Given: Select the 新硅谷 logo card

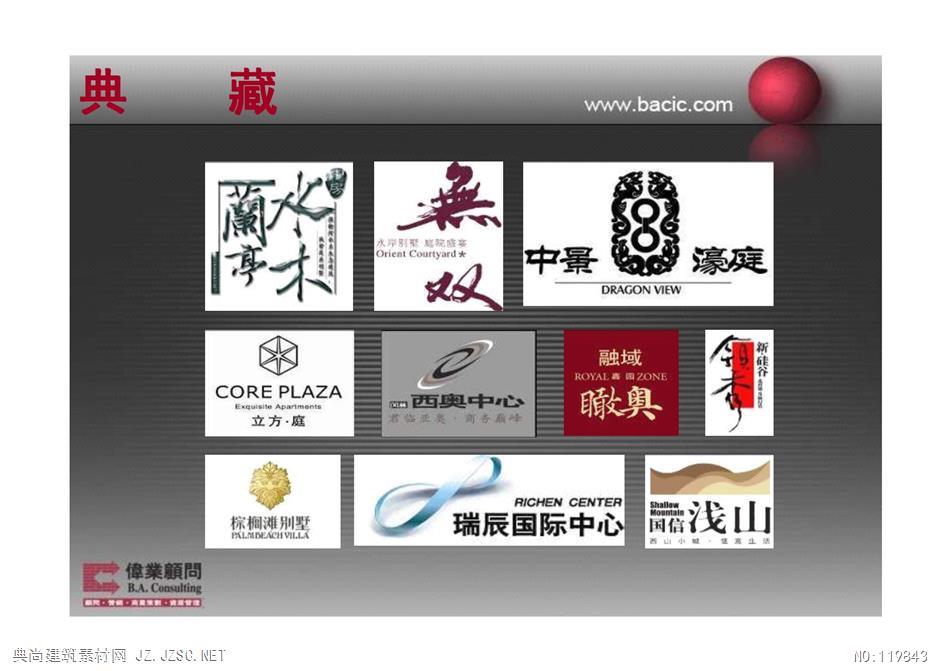Looking at the screenshot, I should point(739,383).
